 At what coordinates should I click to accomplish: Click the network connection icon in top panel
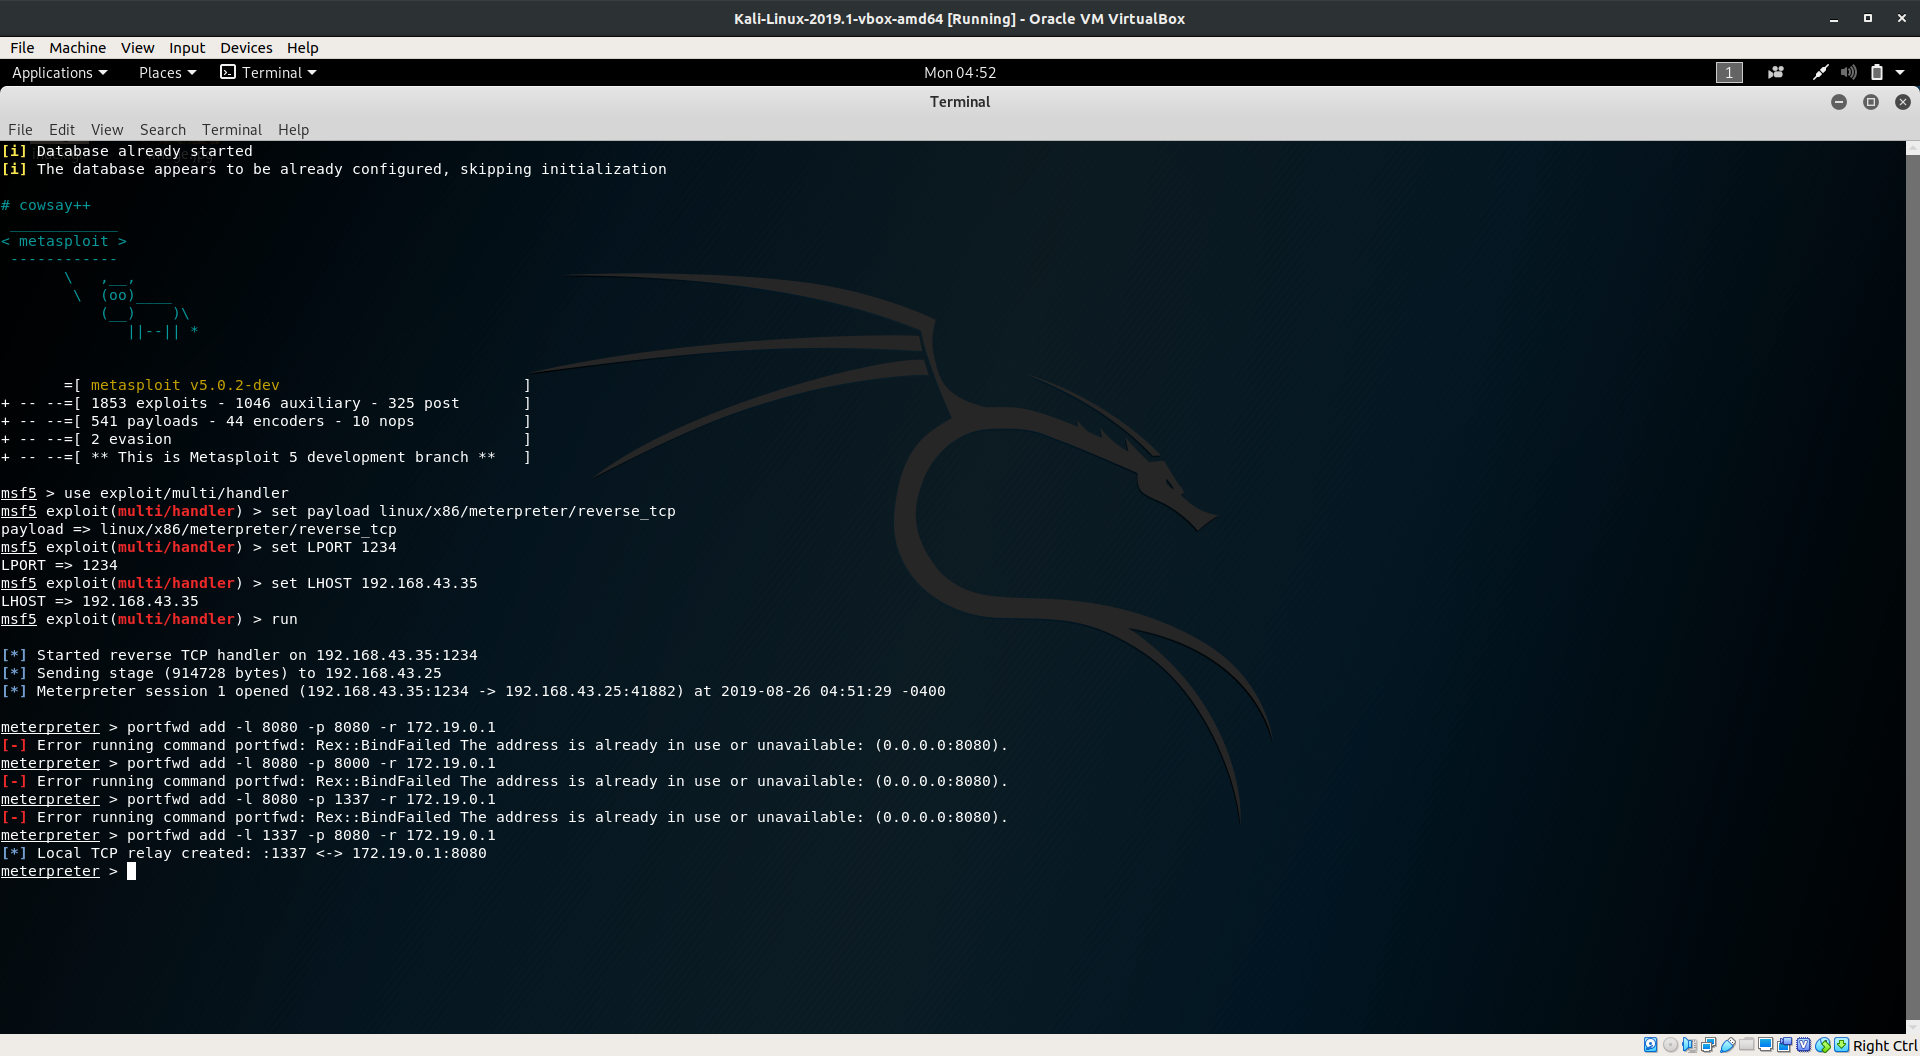click(1821, 73)
